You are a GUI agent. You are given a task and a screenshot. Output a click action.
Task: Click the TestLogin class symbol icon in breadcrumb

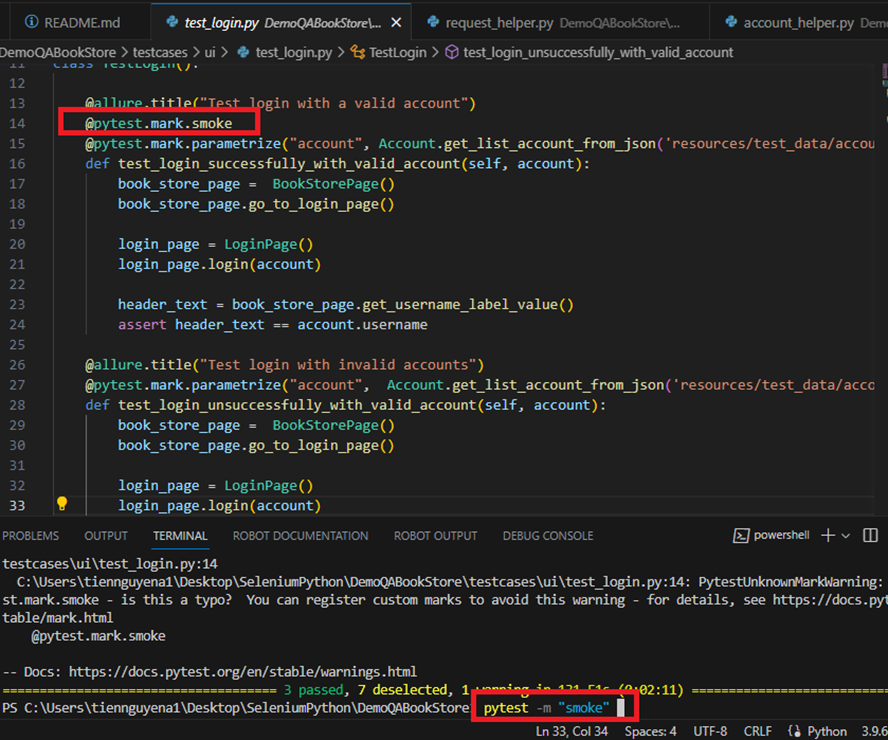pyautogui.click(x=357, y=52)
